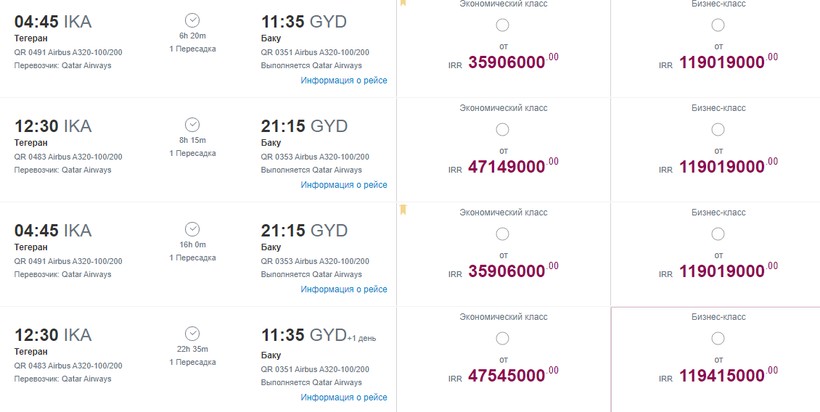
Task: Click gold ribbon icon on the 16h 0m flight
Action: (x=403, y=209)
